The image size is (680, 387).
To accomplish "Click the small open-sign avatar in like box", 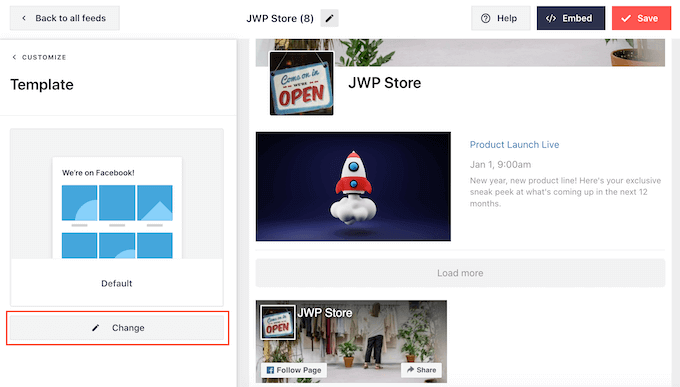I will tap(278, 322).
